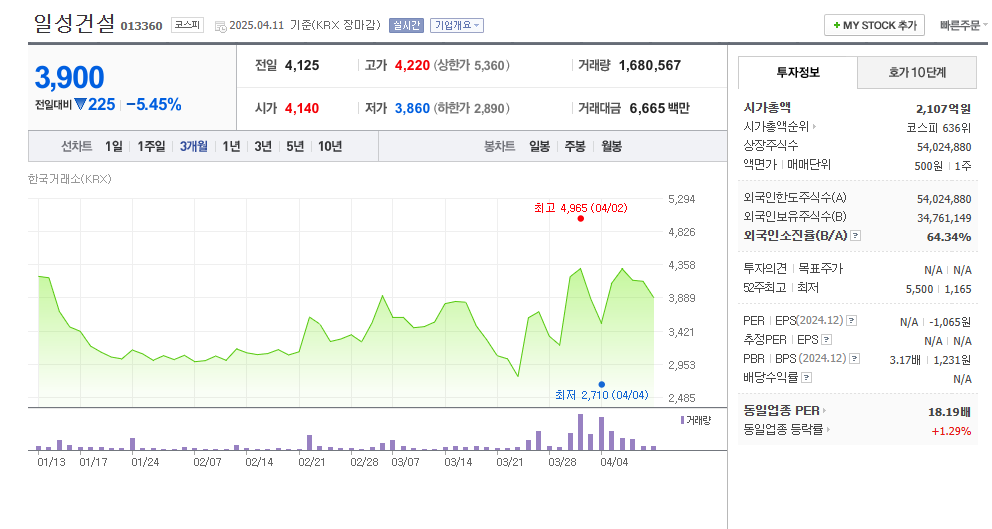Click the BPS value 1,231원
The width and height of the screenshot is (992, 529).
pyautogui.click(x=952, y=360)
